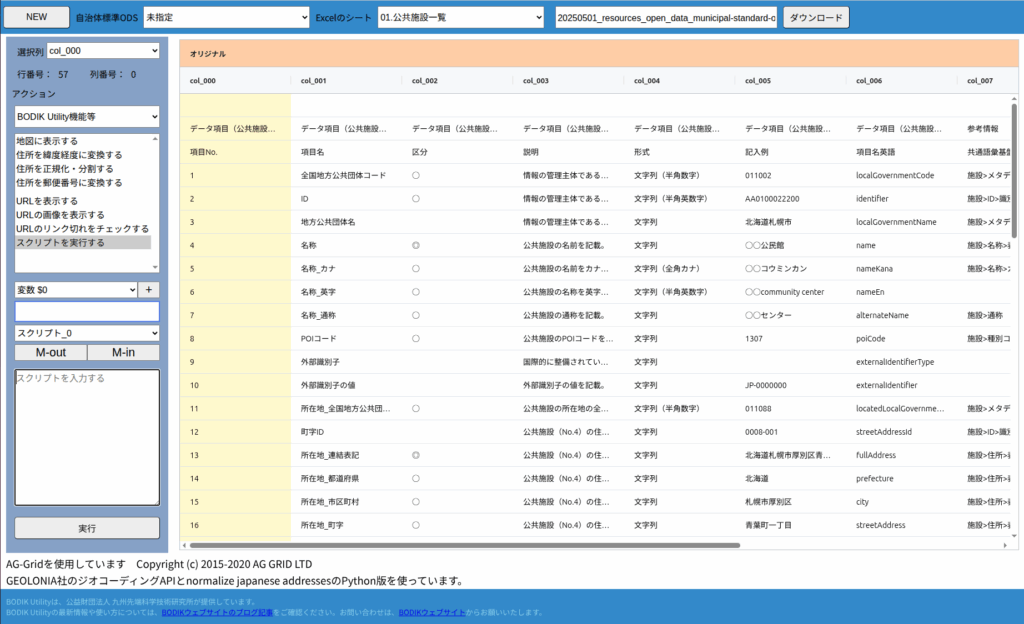Viewport: 1024px width, 624px height.
Task: Click the ダウンロード button
Action: coord(815,17)
